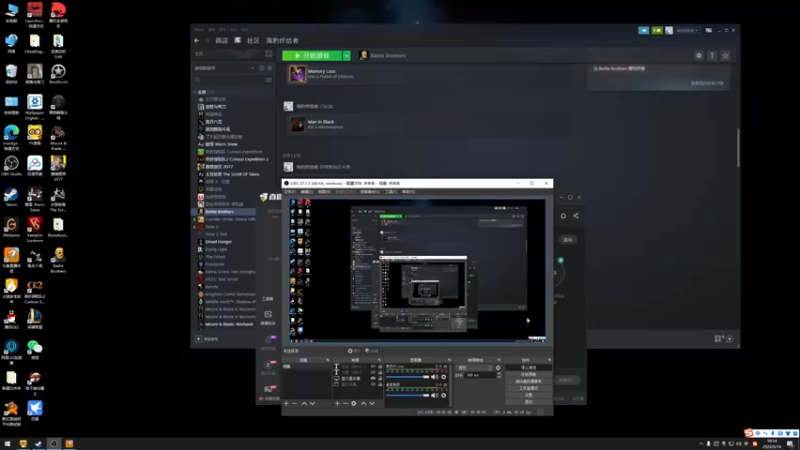Toggle visibility of the first text source in OBS
This screenshot has width=800, height=450.
pyautogui.click(x=373, y=366)
